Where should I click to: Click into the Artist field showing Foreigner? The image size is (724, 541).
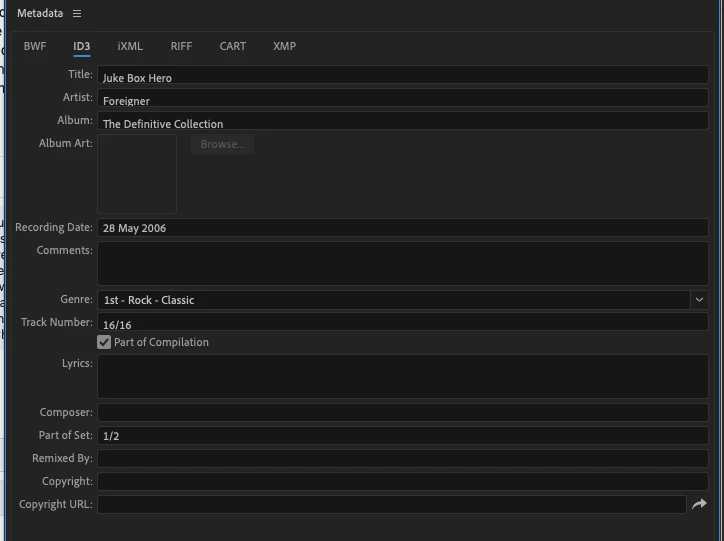[x=403, y=98]
